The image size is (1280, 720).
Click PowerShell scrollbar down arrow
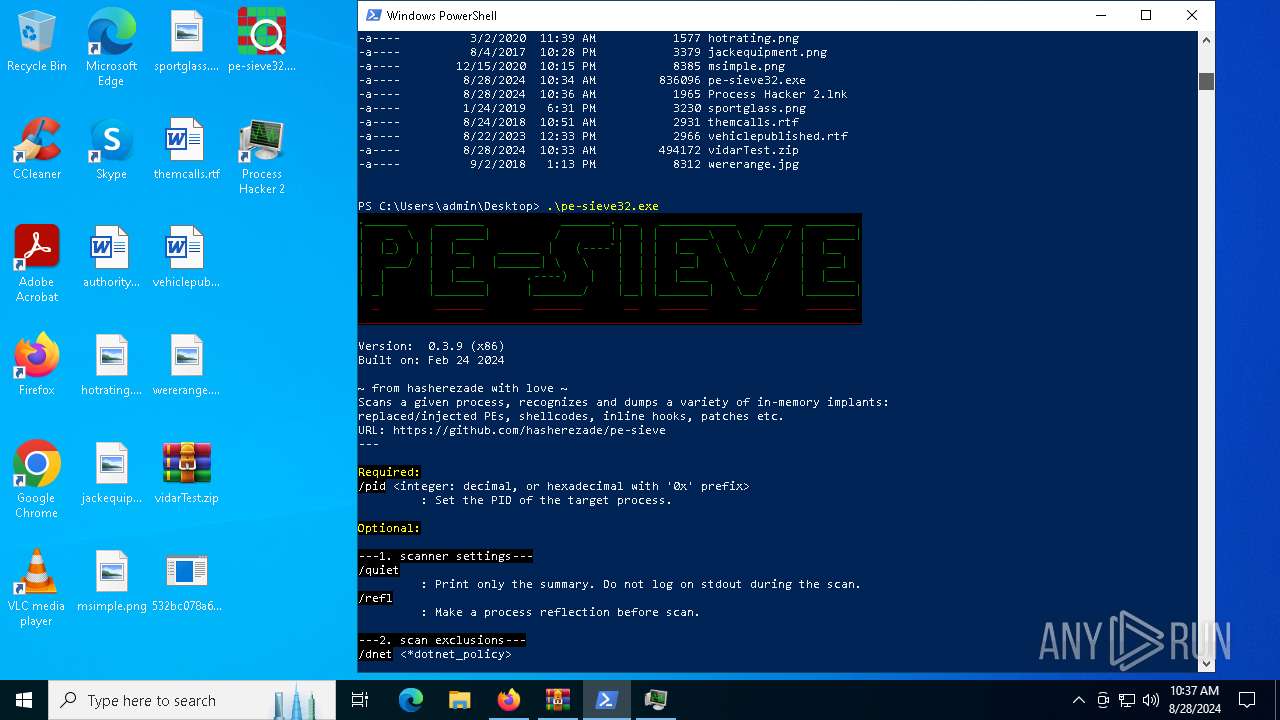[x=1206, y=662]
